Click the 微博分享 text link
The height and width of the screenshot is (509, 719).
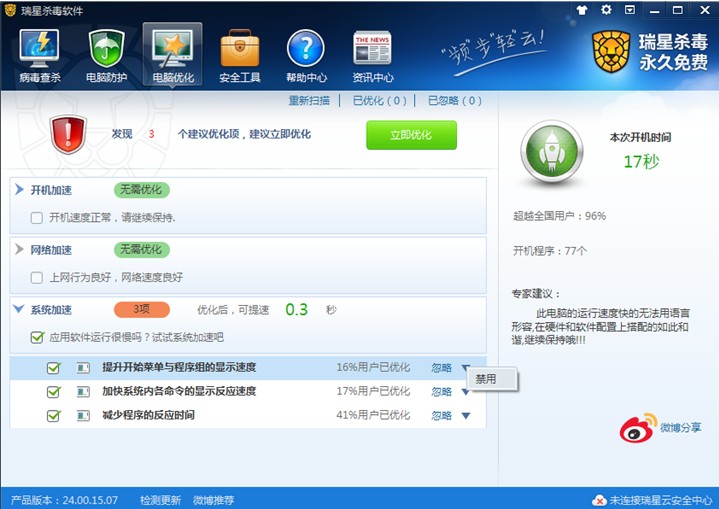tap(680, 427)
